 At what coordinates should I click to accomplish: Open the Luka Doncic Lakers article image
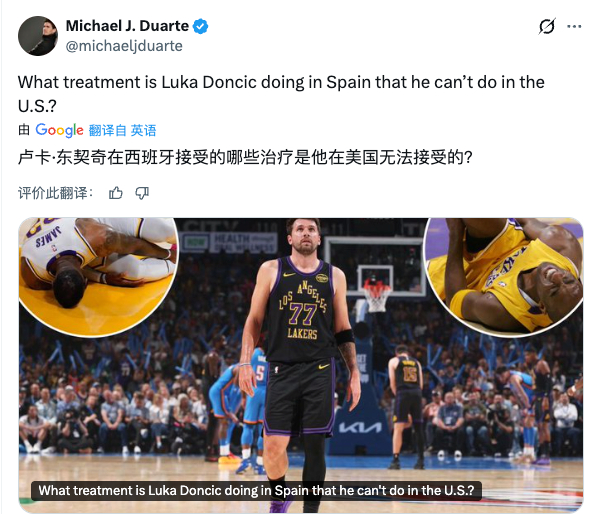(301, 365)
